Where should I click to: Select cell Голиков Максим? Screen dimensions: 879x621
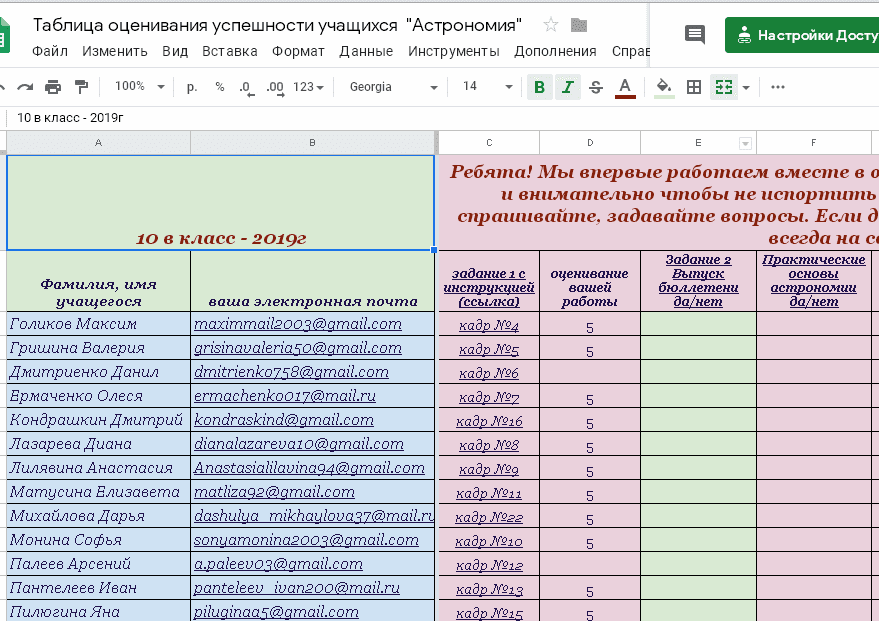tap(98, 324)
